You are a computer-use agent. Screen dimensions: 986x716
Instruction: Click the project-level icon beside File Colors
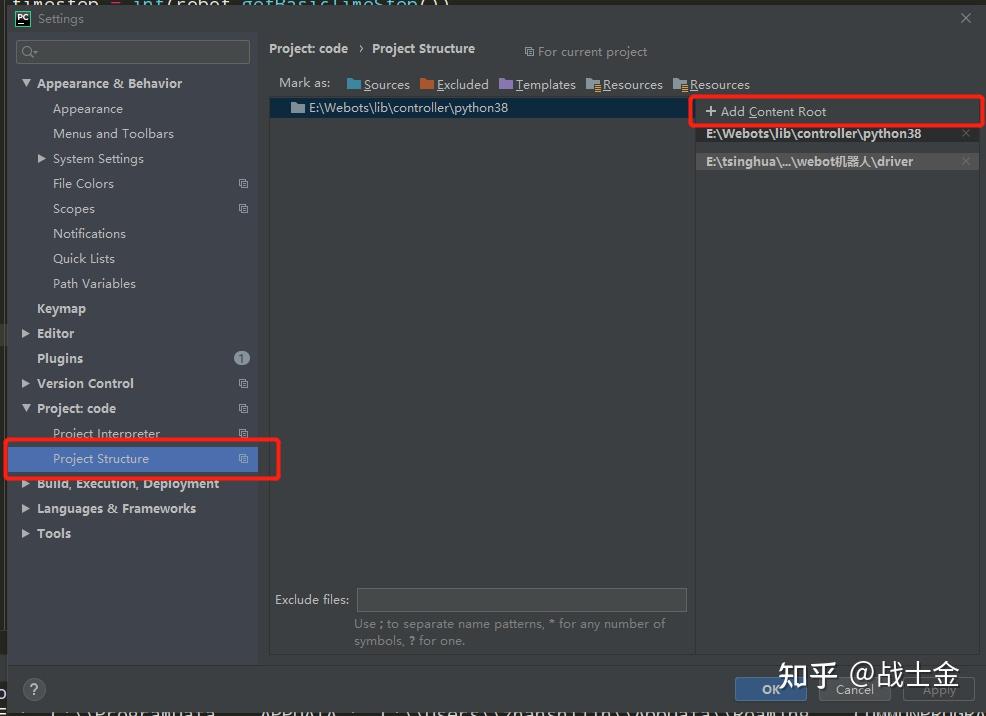[243, 184]
